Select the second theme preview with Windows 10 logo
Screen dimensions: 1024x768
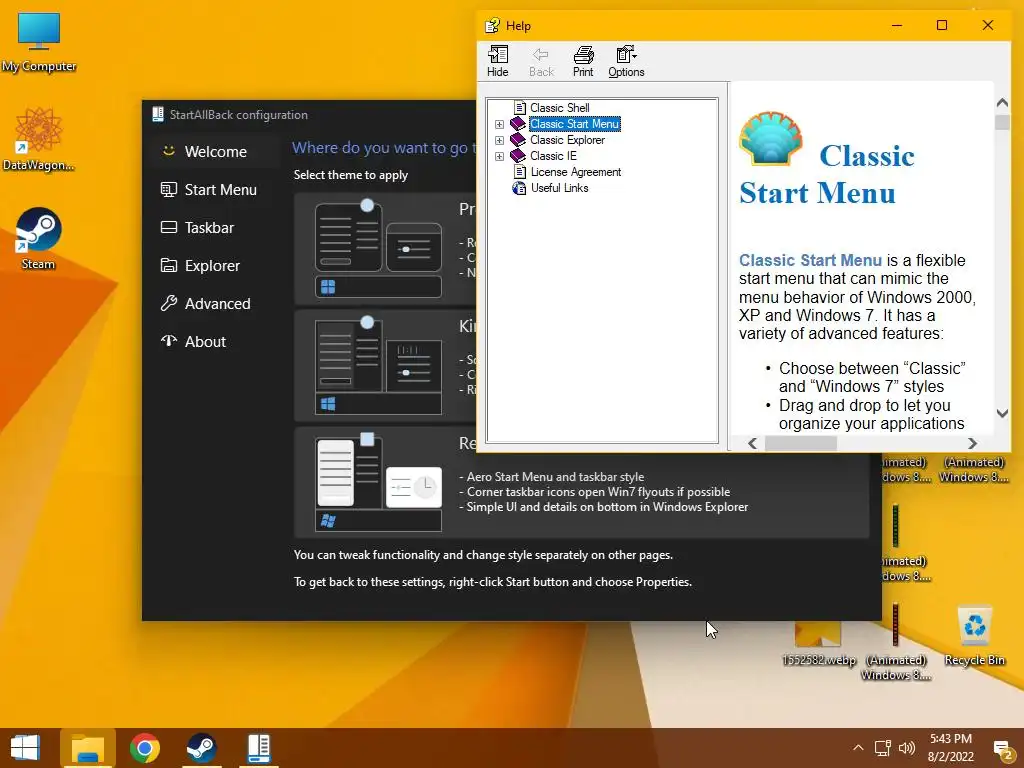point(378,366)
